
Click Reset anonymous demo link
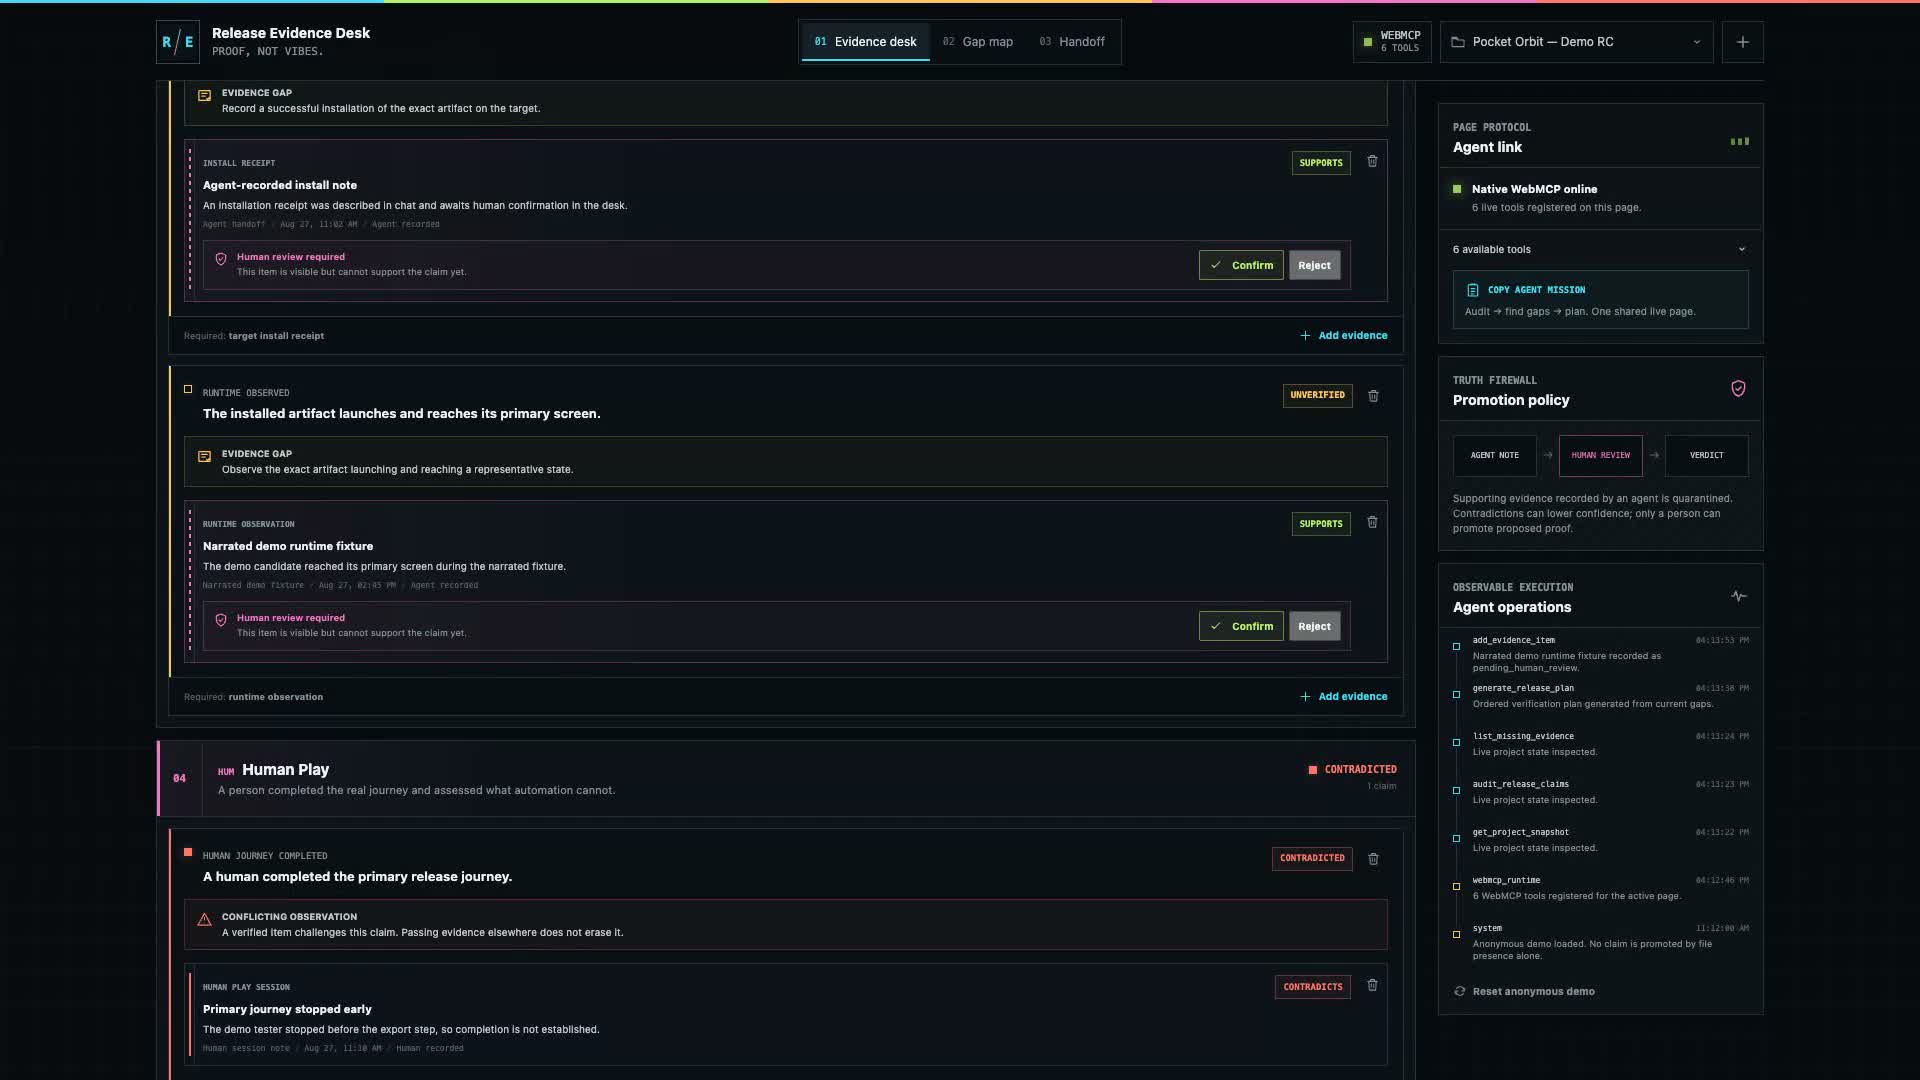pos(1533,991)
